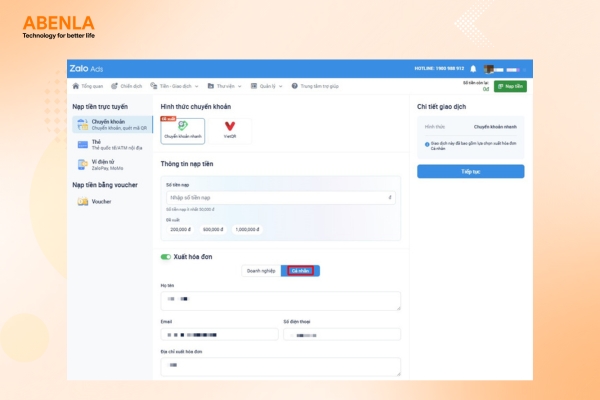Screen dimensions: 600x400
Task: Select the Chuyển khoản nhanh payment icon
Action: [x=183, y=126]
